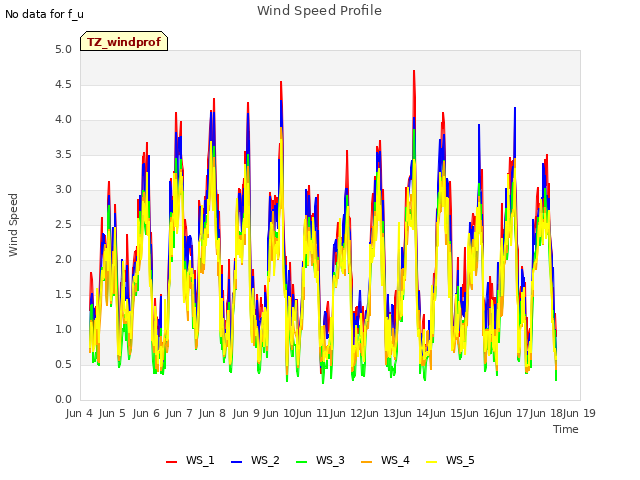
Task: Select the red WS_1 legend swatch
Action: [171, 461]
